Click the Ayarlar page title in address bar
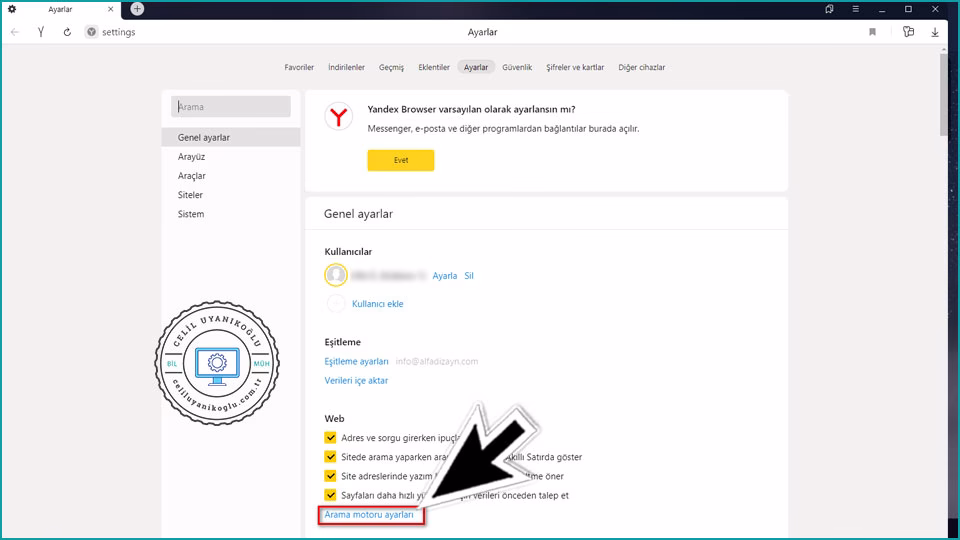This screenshot has height=540, width=960. (x=482, y=32)
